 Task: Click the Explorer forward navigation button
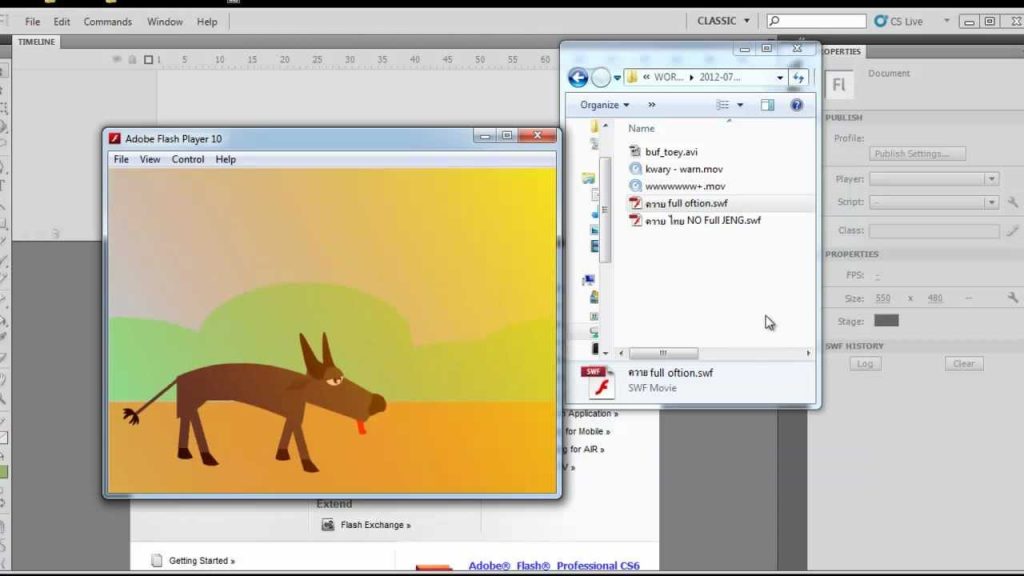click(x=601, y=78)
